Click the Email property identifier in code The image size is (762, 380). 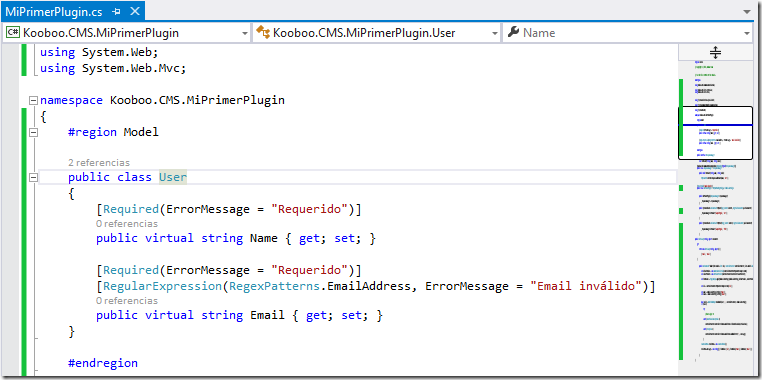pyautogui.click(x=267, y=315)
